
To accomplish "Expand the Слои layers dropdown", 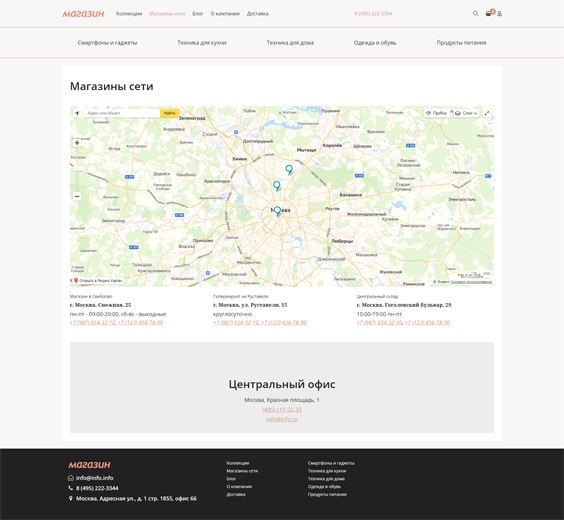I will (x=466, y=113).
